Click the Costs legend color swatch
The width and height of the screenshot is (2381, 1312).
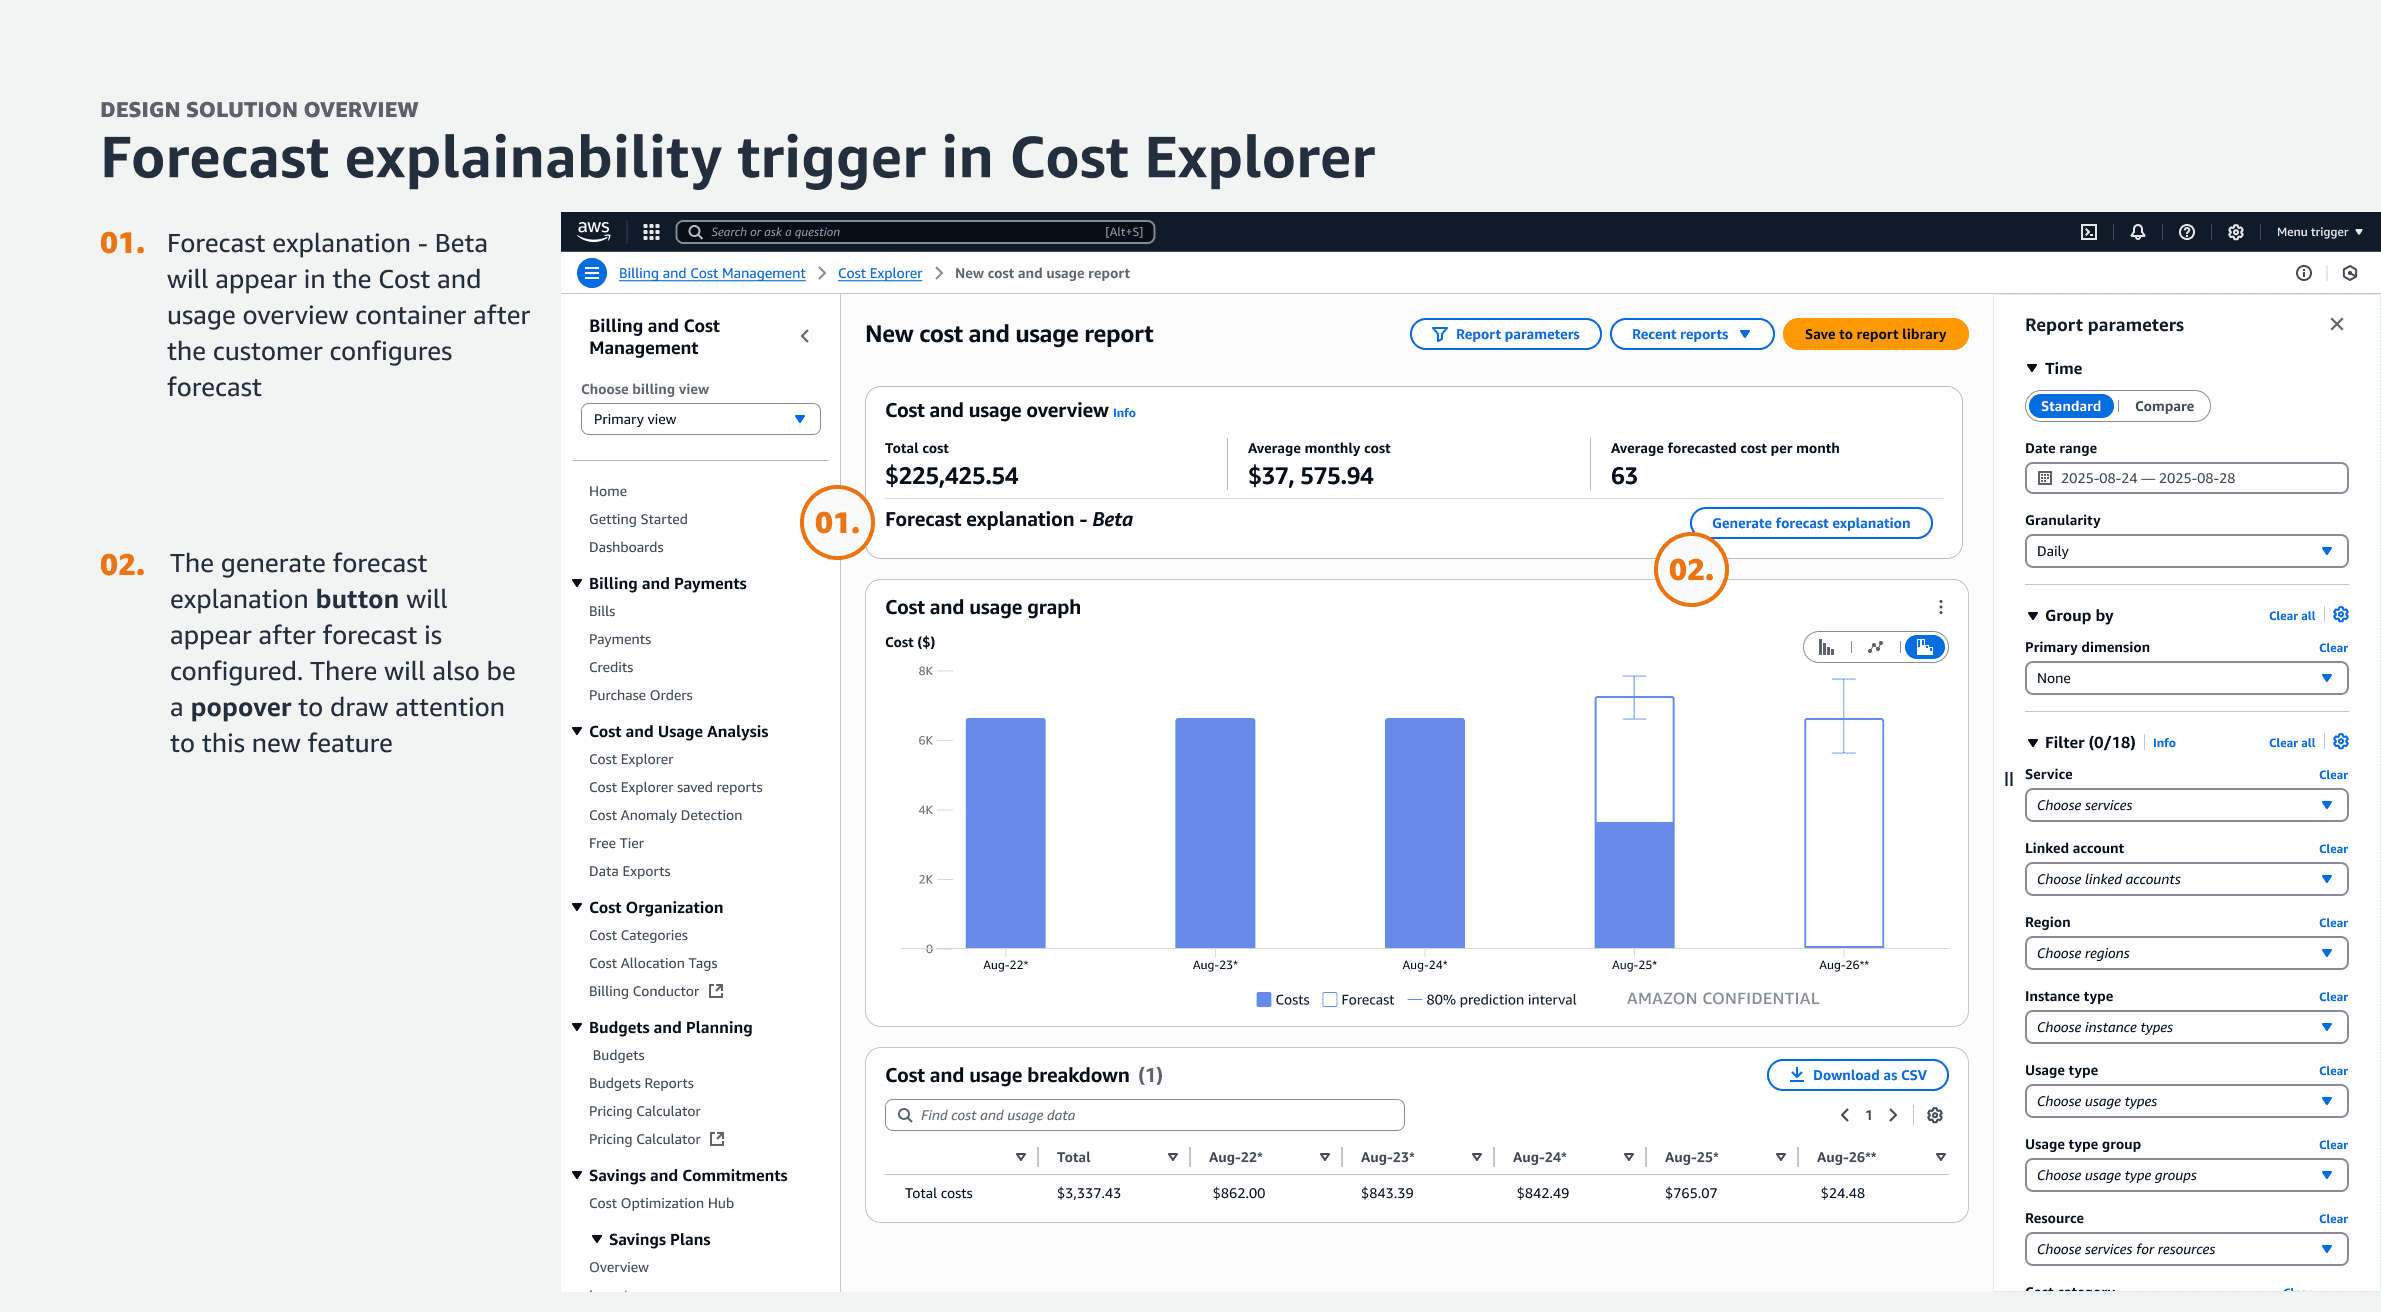click(1264, 999)
